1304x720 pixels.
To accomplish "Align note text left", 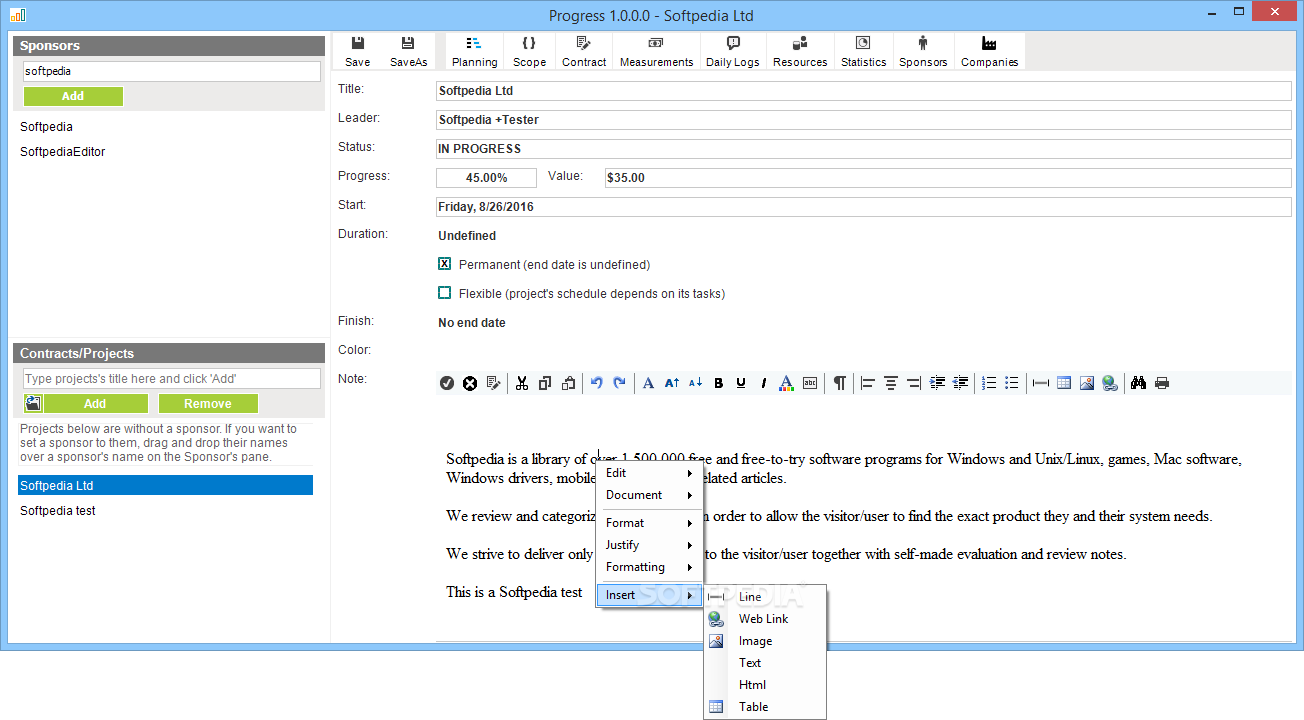I will [867, 383].
